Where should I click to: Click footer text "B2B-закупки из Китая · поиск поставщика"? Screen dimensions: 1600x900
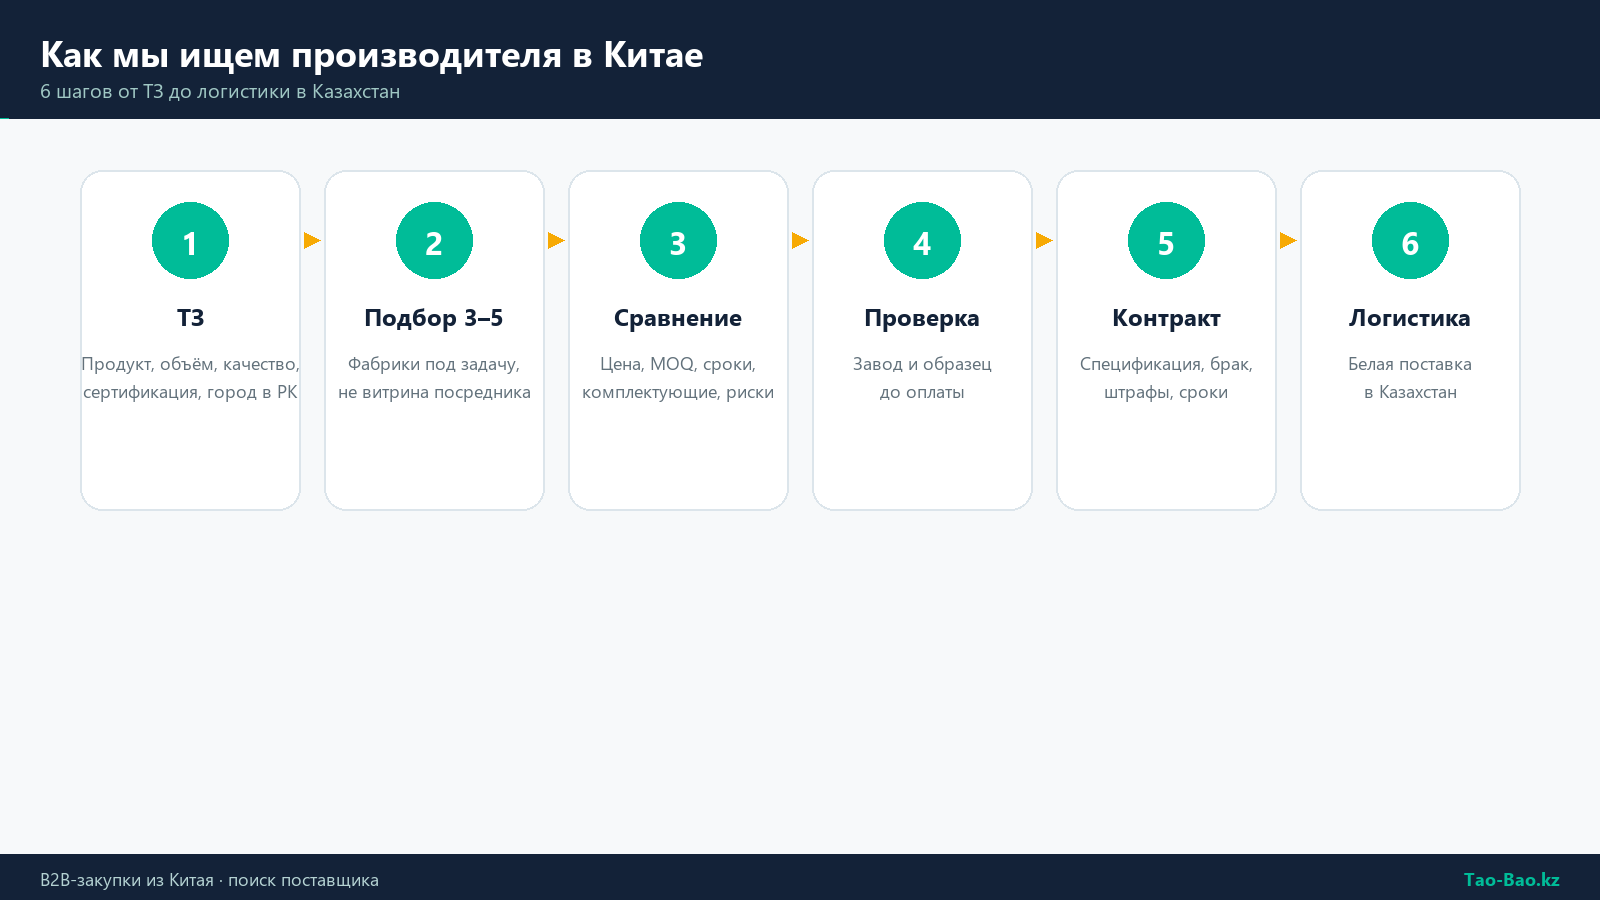coord(209,880)
